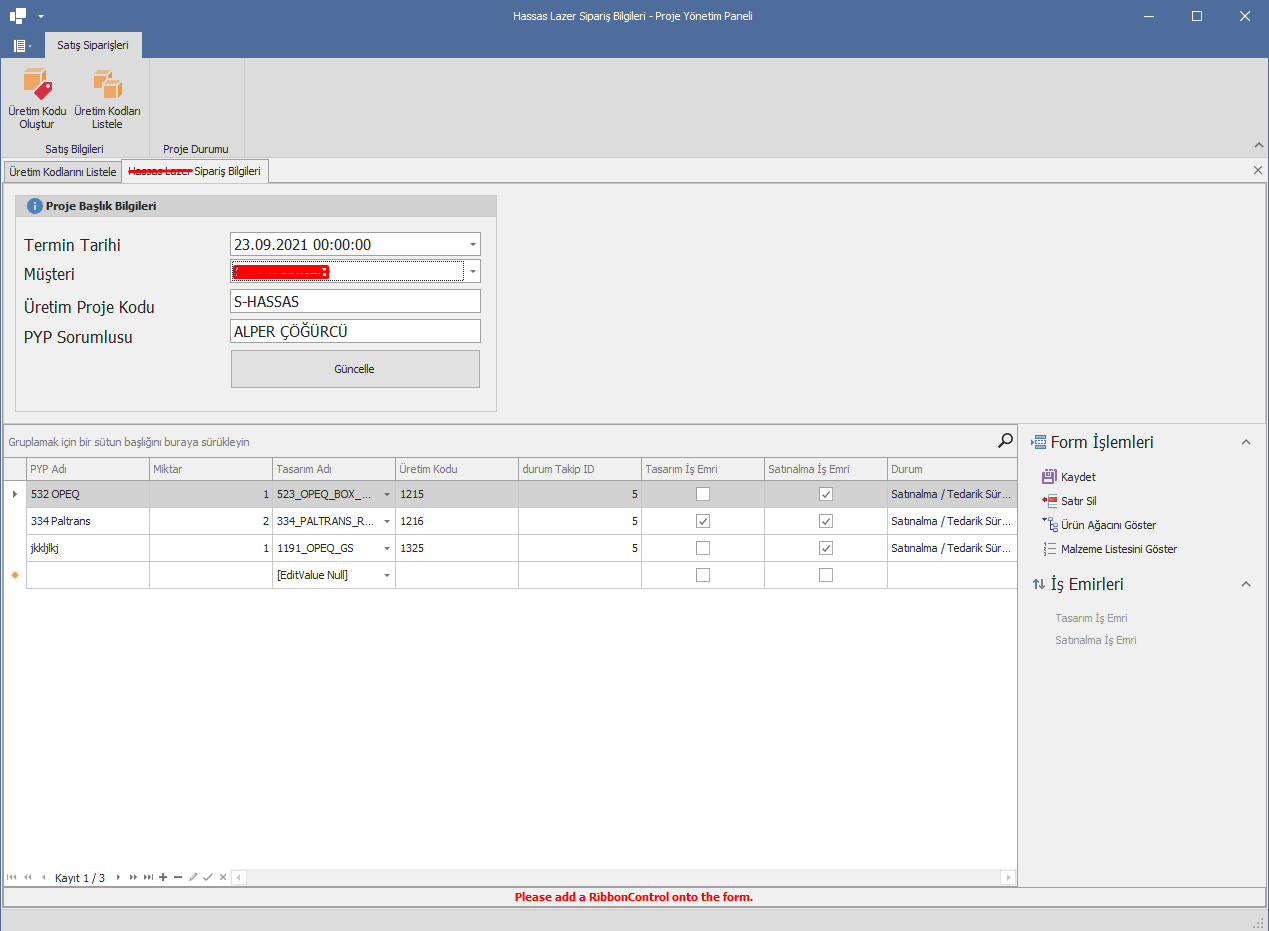The image size is (1269, 931).
Task: Click the search magnifier in grid header
Action: [1004, 439]
